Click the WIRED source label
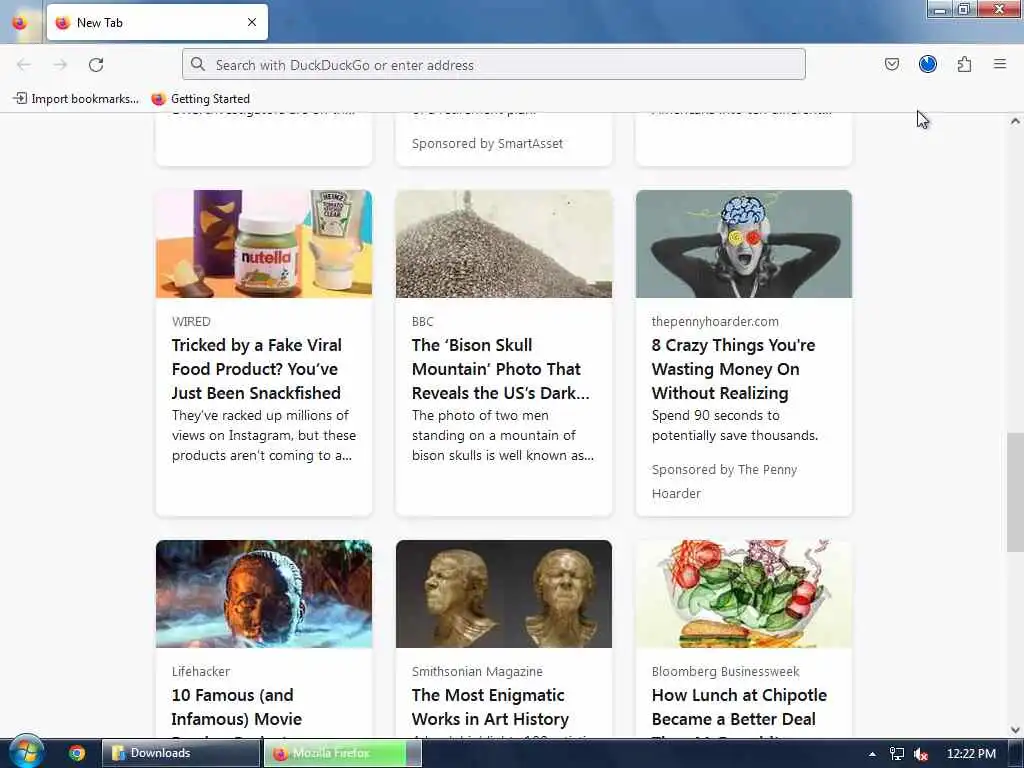 [x=191, y=321]
